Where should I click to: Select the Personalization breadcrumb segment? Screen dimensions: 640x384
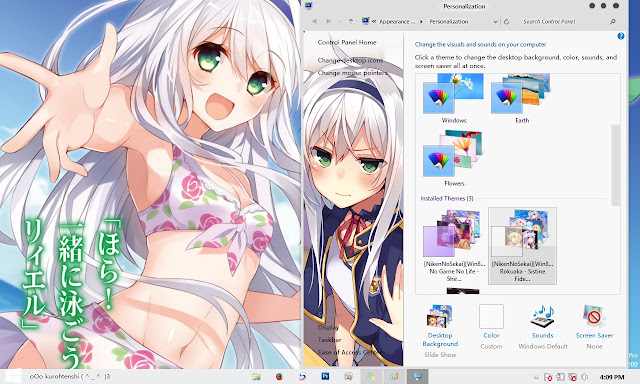pos(449,22)
